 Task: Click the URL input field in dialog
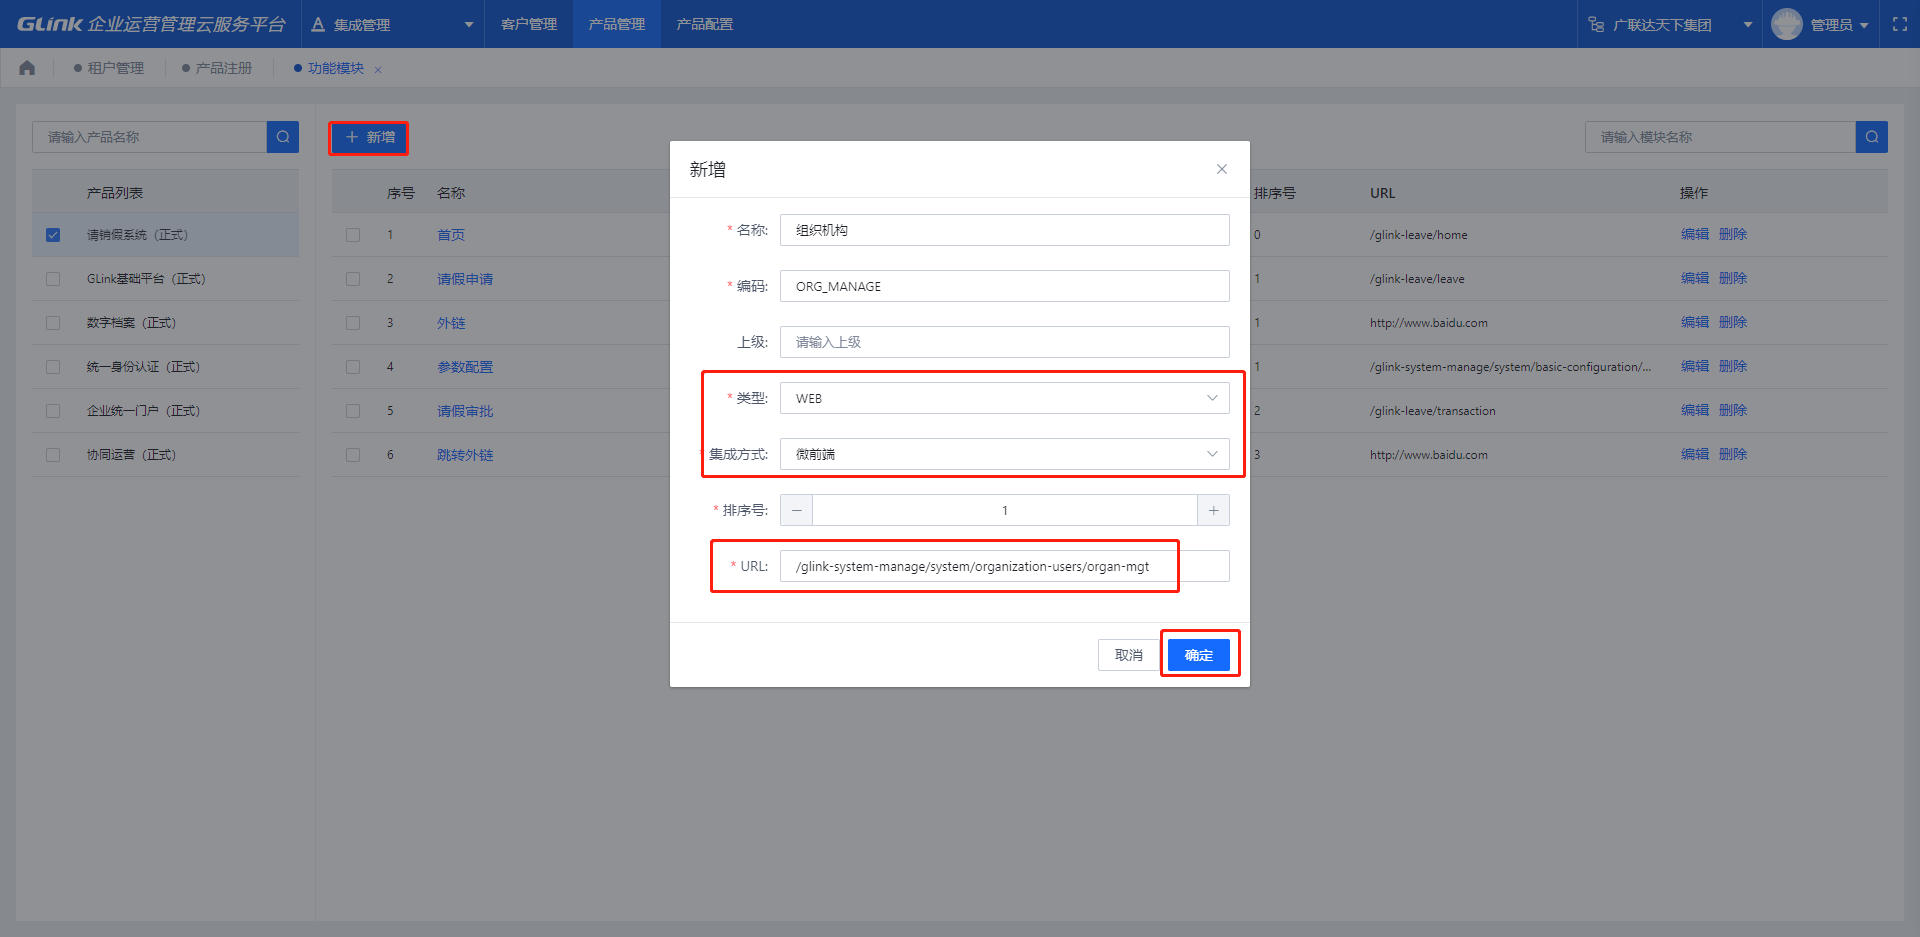(1004, 566)
